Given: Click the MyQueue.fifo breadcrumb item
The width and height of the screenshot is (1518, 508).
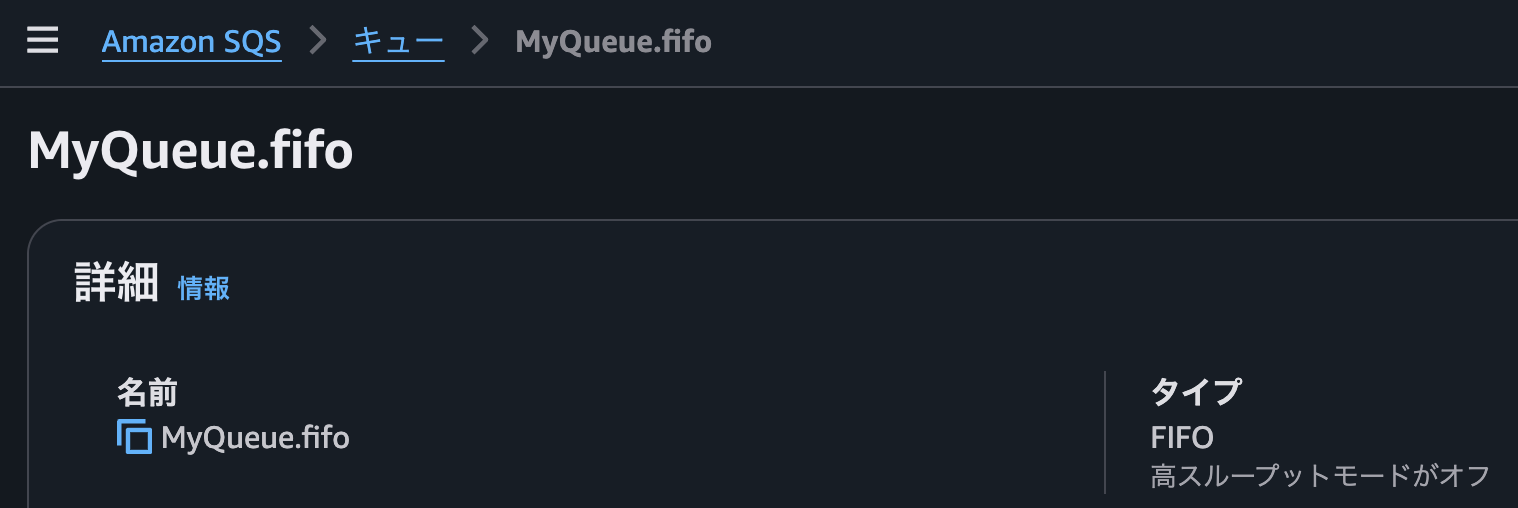Looking at the screenshot, I should (613, 42).
